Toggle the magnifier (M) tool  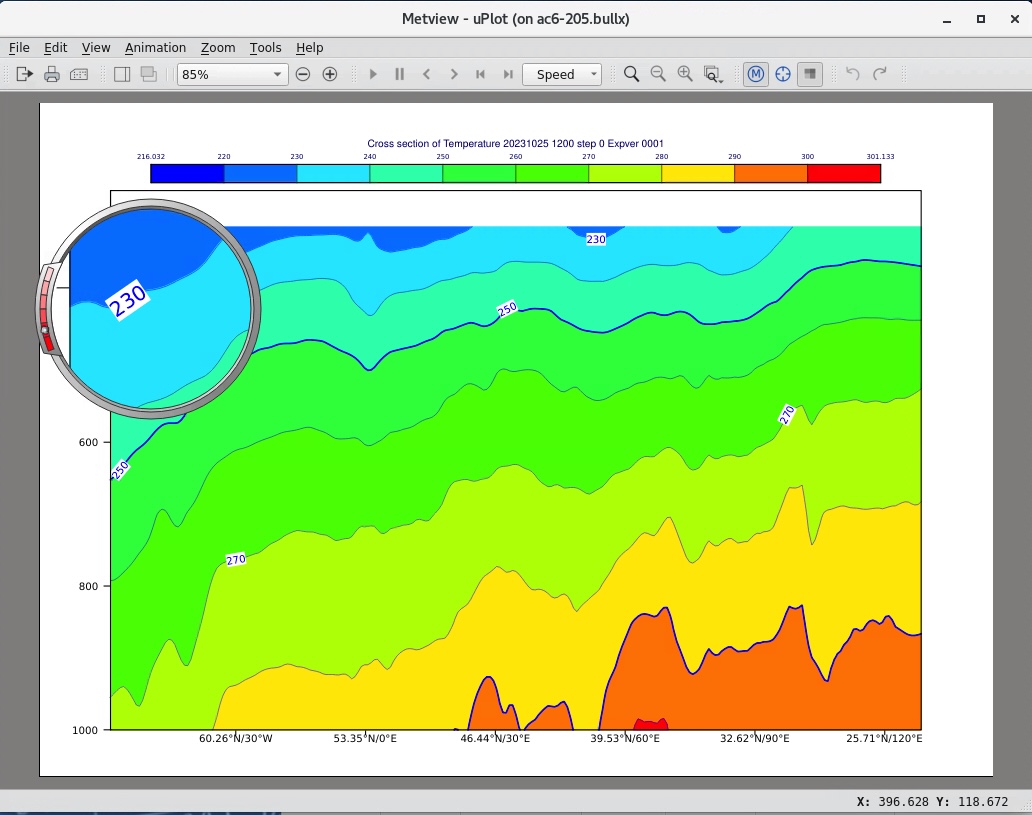(756, 74)
